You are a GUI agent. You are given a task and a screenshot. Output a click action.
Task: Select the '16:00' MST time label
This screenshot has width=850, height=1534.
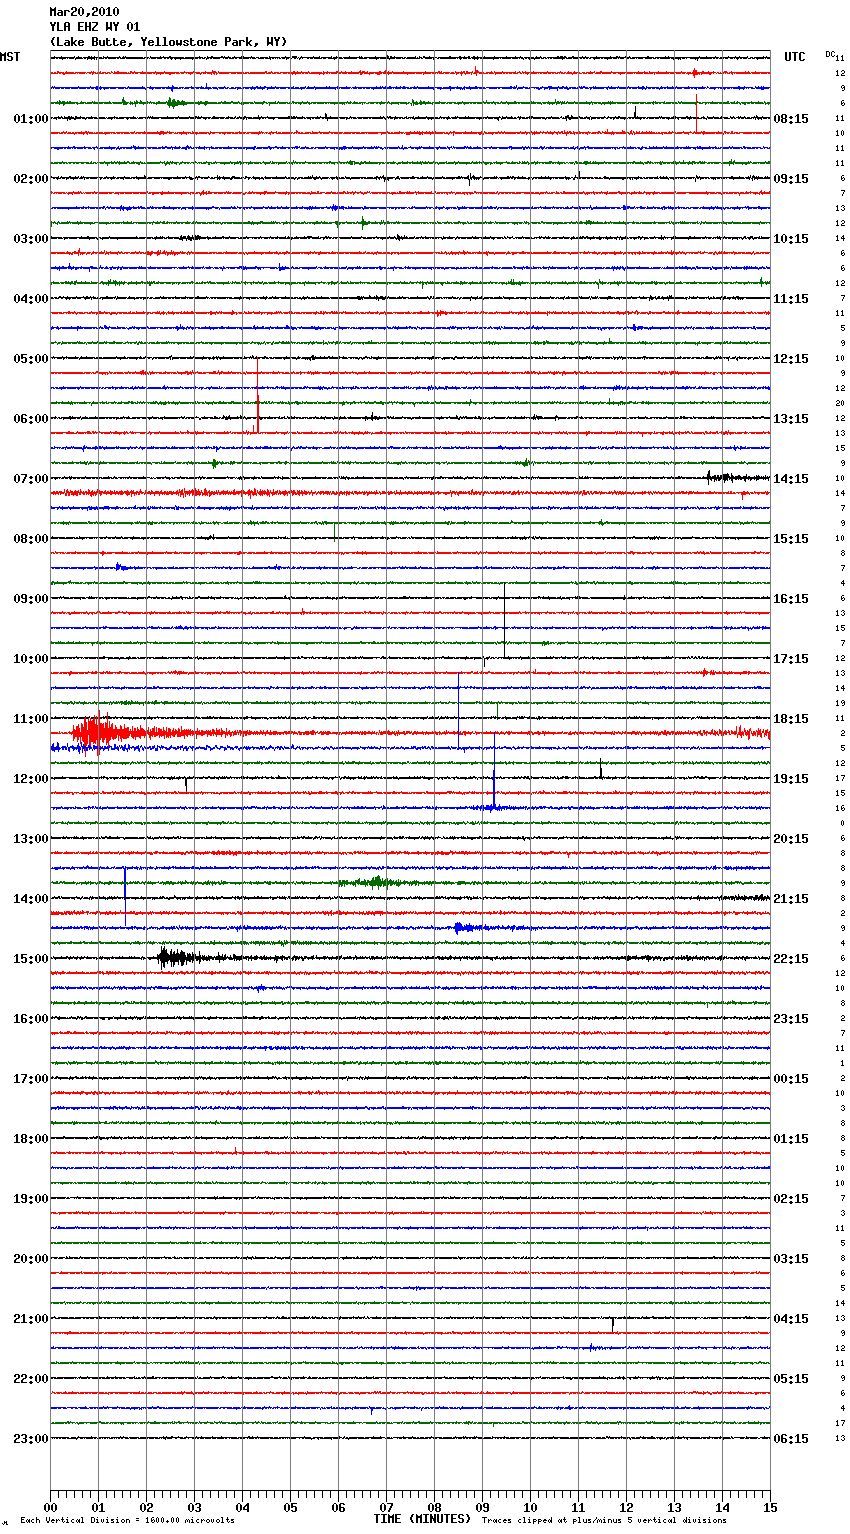[x=31, y=1019]
